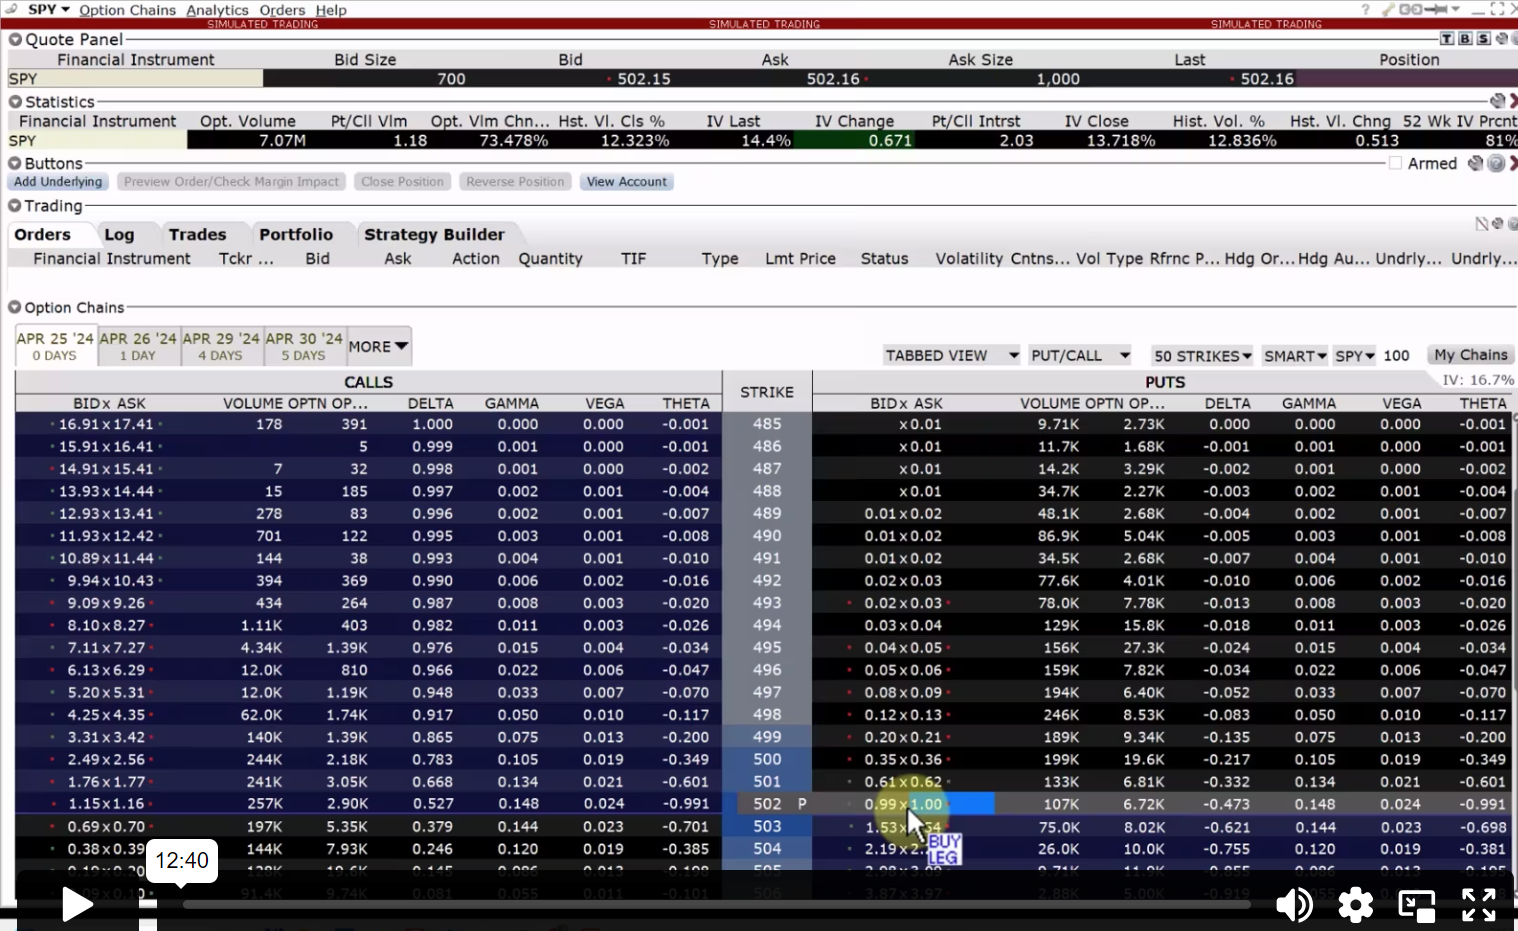1518x931 pixels.
Task: Open the title bar arrow dropdown beside the pin
Action: 1455,9
